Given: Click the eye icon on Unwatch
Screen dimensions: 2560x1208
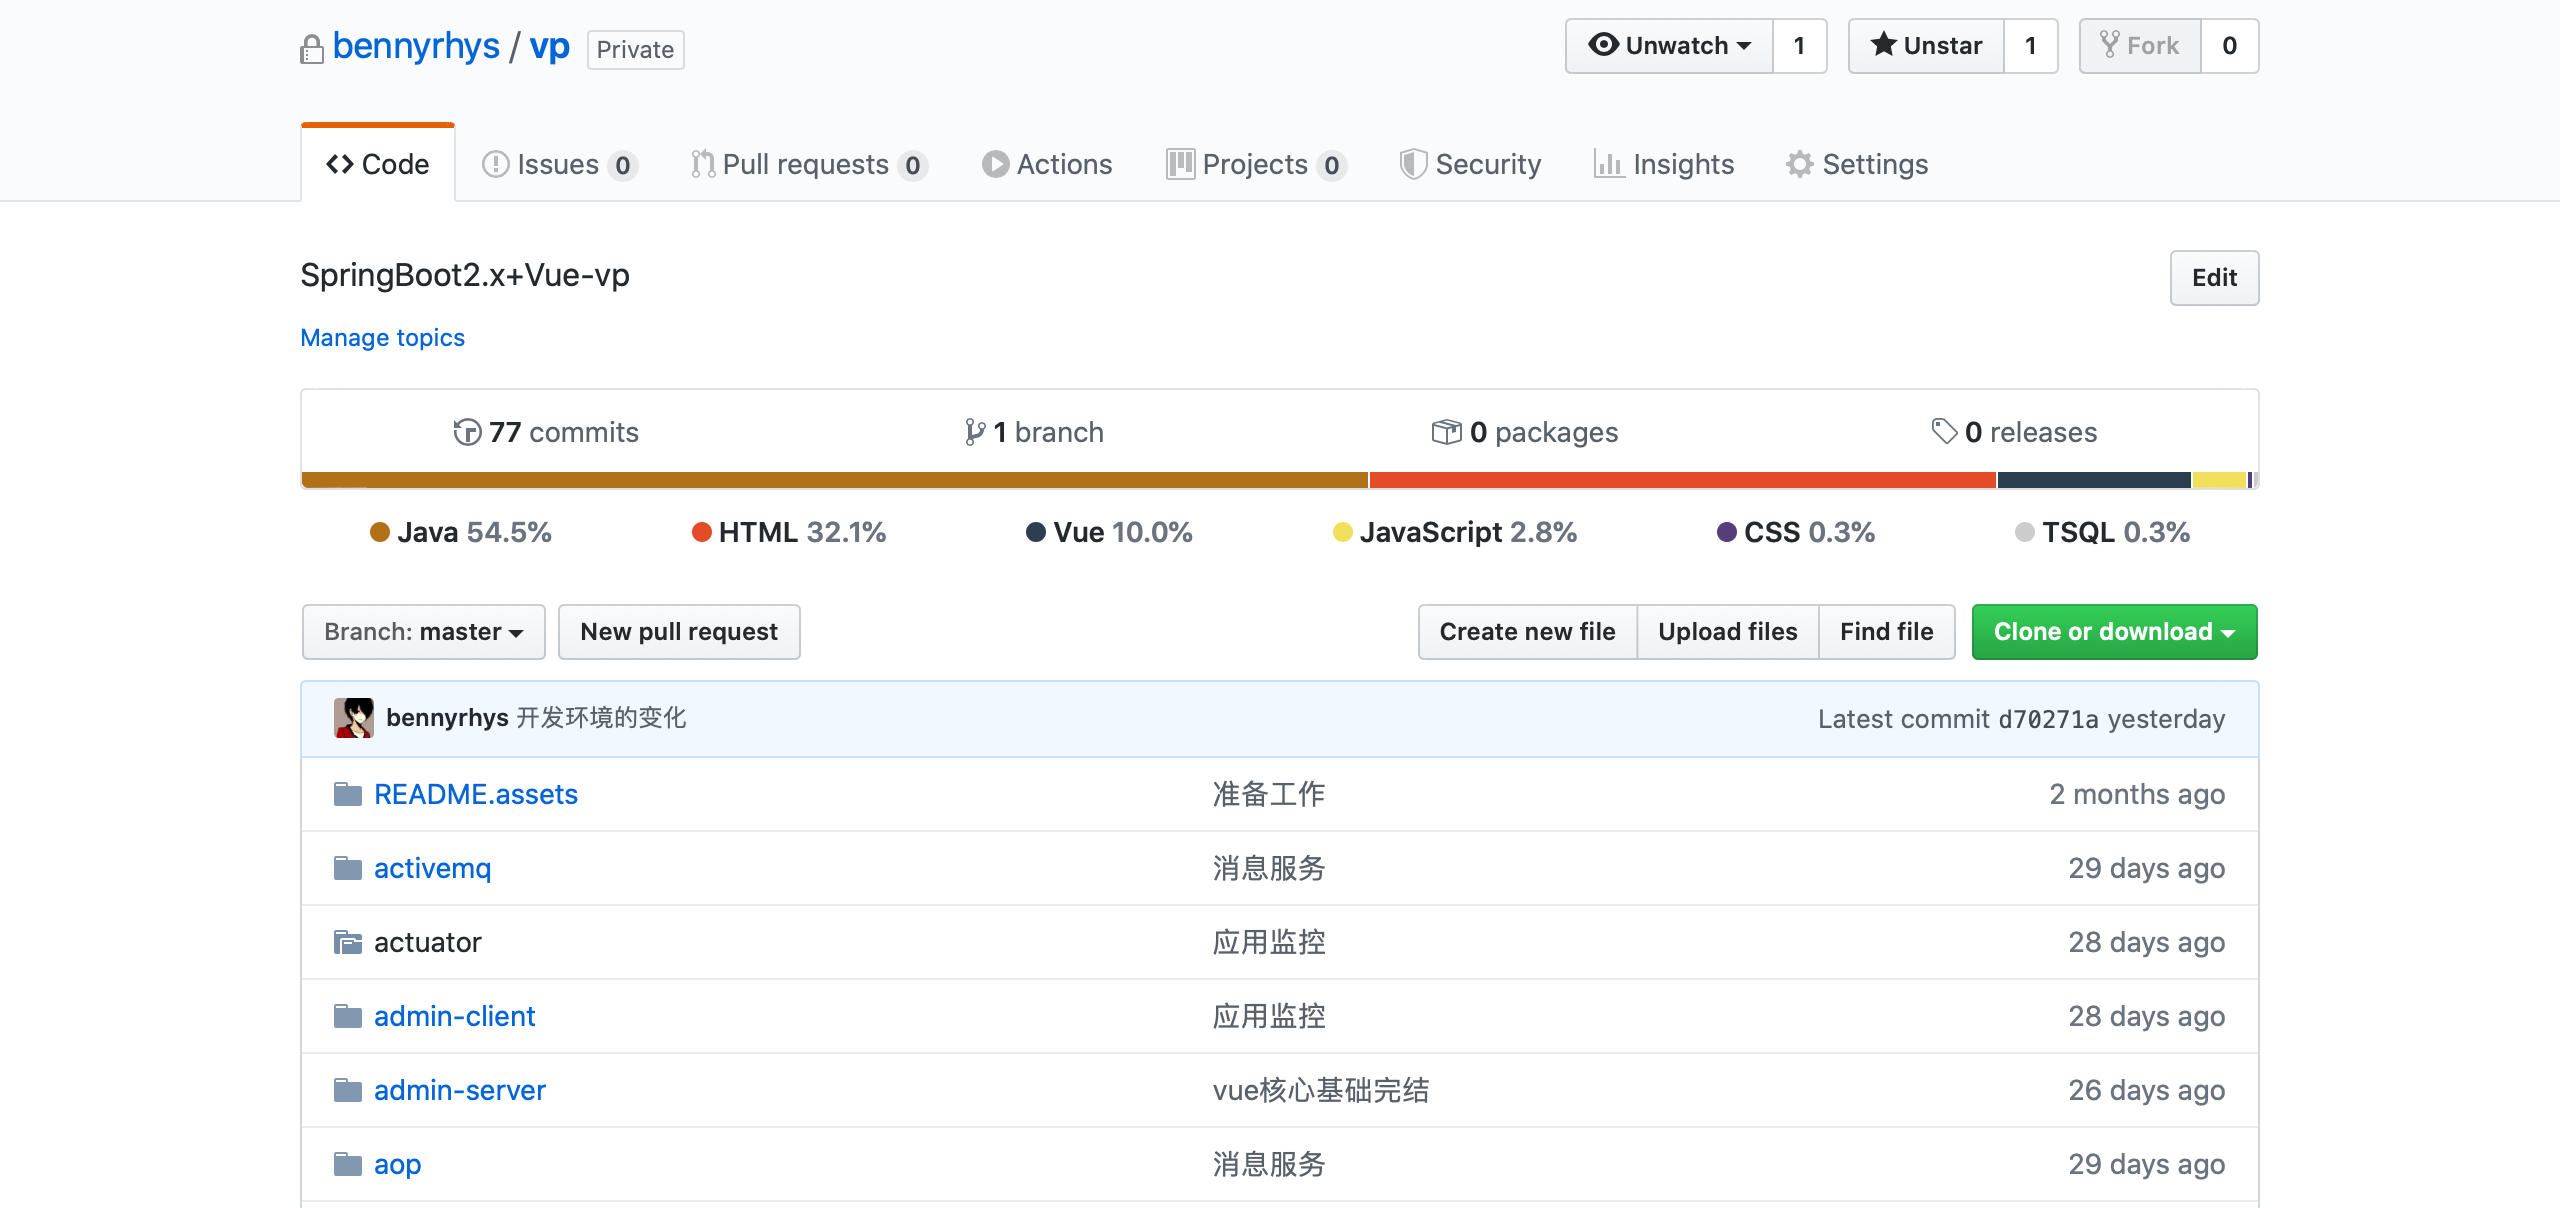Looking at the screenshot, I should tap(1603, 45).
